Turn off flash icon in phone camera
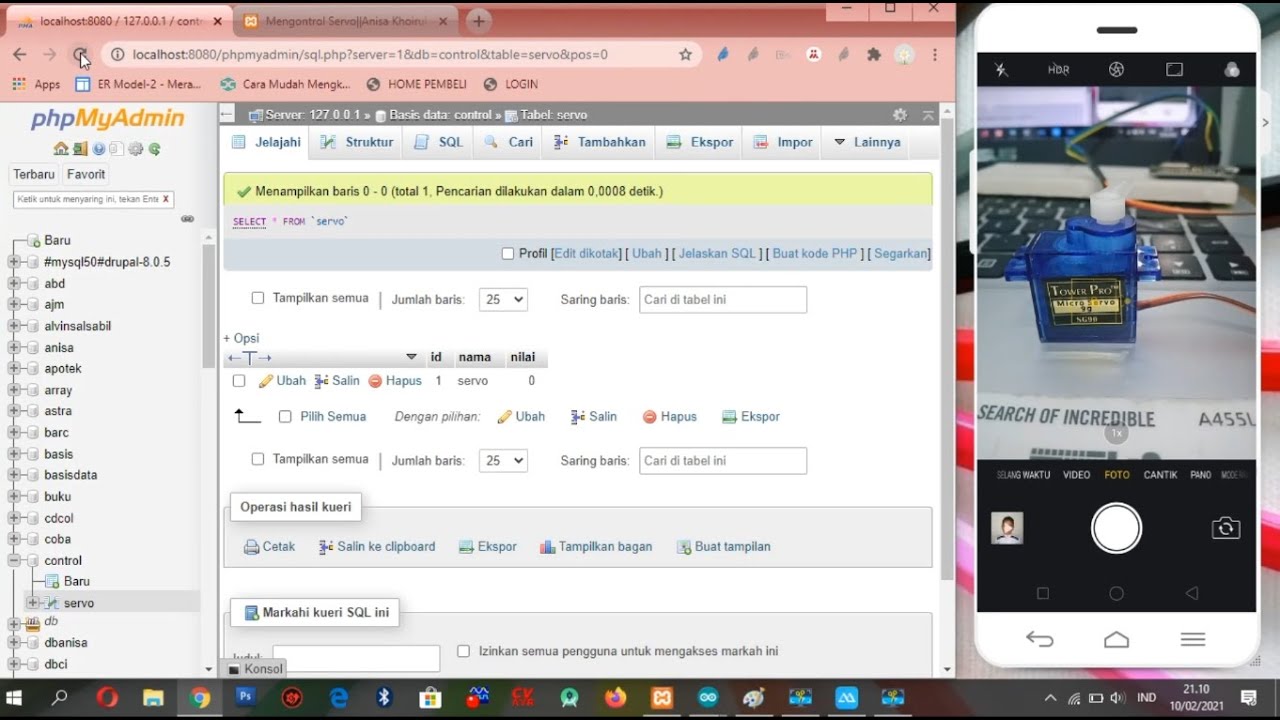The width and height of the screenshot is (1280, 720). click(1001, 70)
